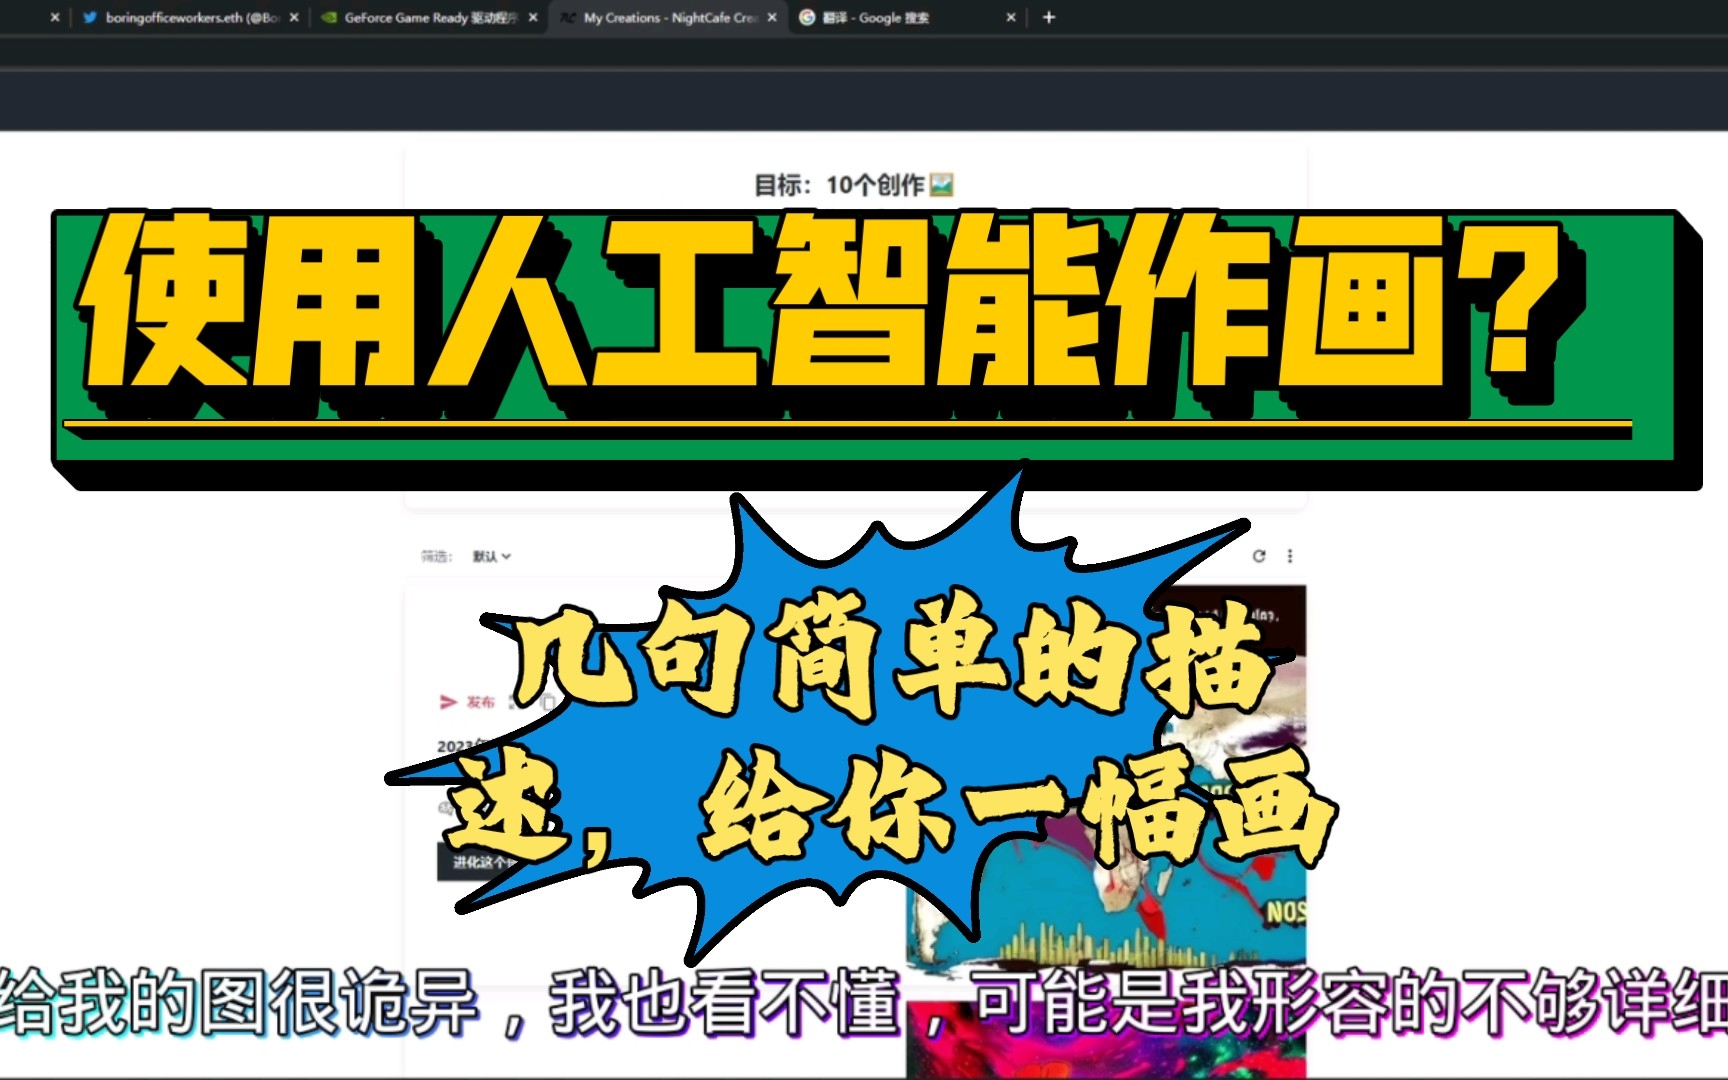
Task: Click the 目标: 10个创作 goal heading
Action: (x=853, y=185)
